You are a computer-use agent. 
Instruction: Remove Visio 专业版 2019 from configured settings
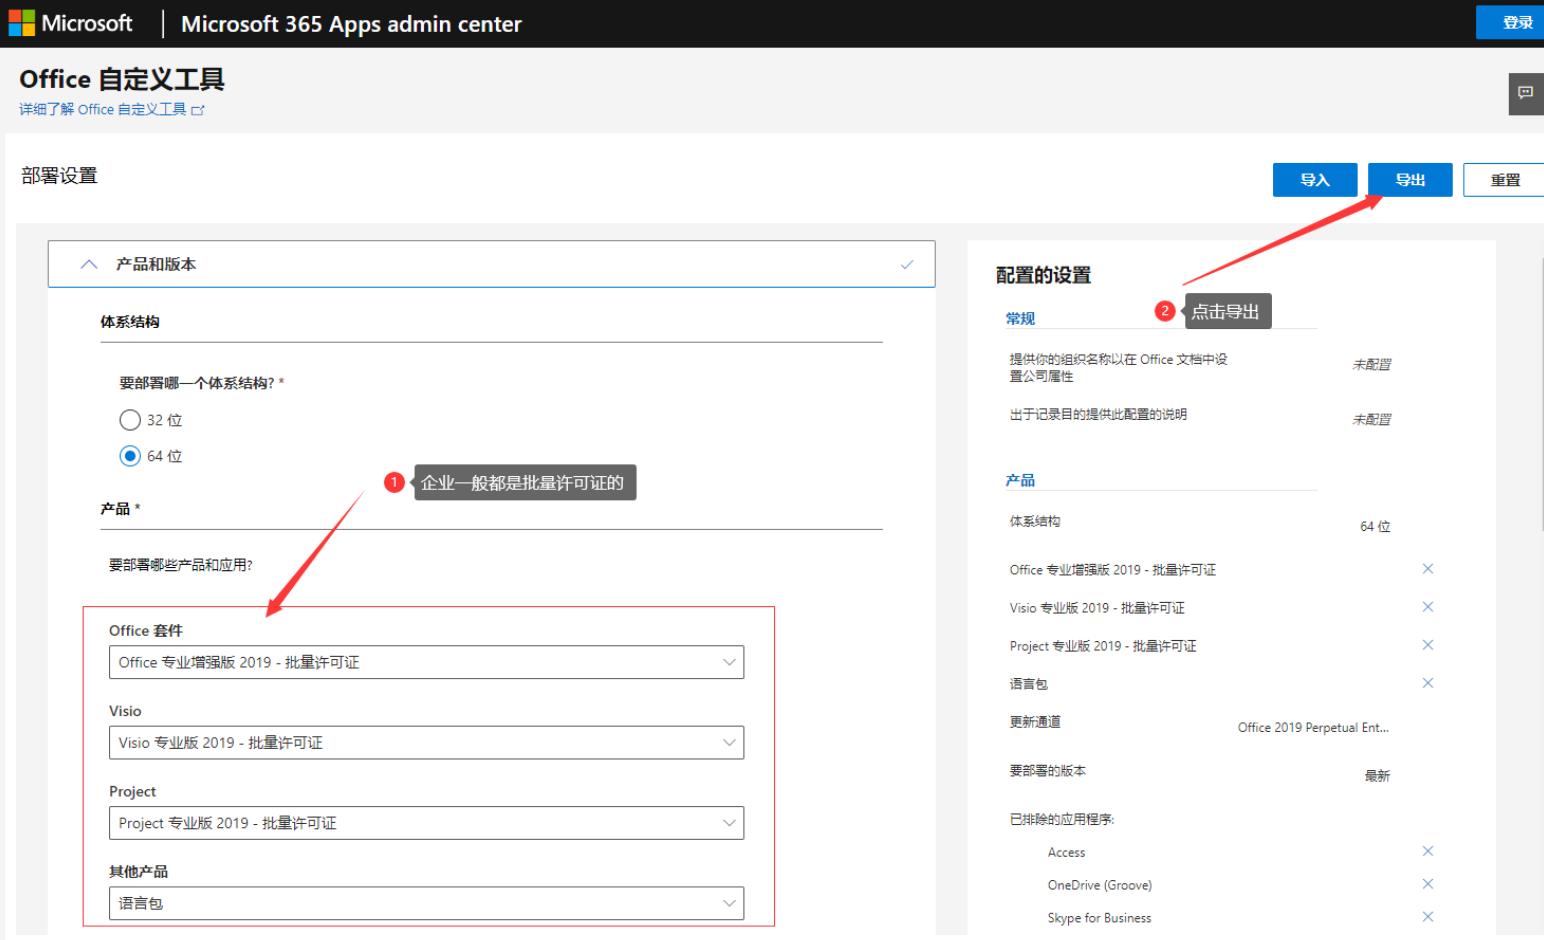(1427, 607)
